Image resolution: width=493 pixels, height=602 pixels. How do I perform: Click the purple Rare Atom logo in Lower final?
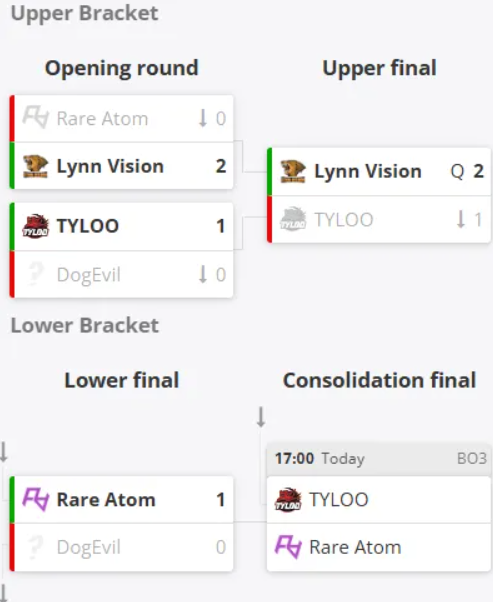point(35,499)
